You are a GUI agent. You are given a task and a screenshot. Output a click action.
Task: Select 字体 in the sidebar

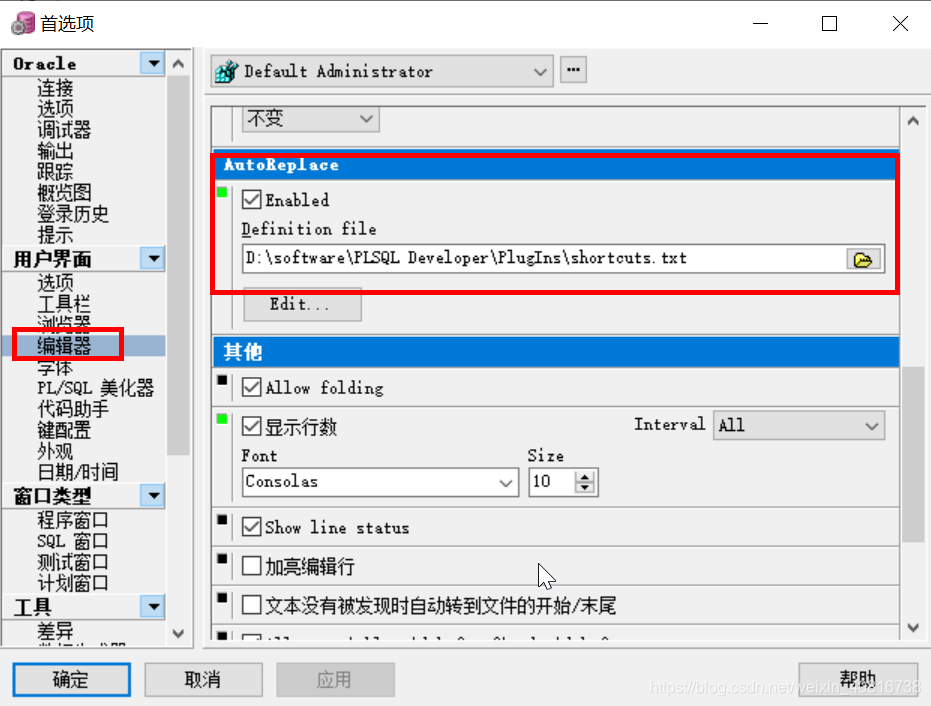pos(55,368)
